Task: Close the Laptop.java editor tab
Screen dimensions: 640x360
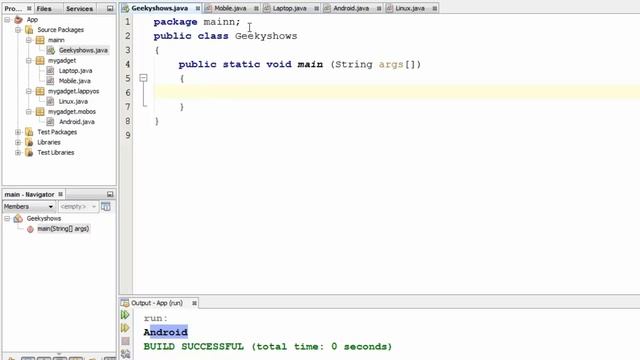Action: [x=316, y=8]
